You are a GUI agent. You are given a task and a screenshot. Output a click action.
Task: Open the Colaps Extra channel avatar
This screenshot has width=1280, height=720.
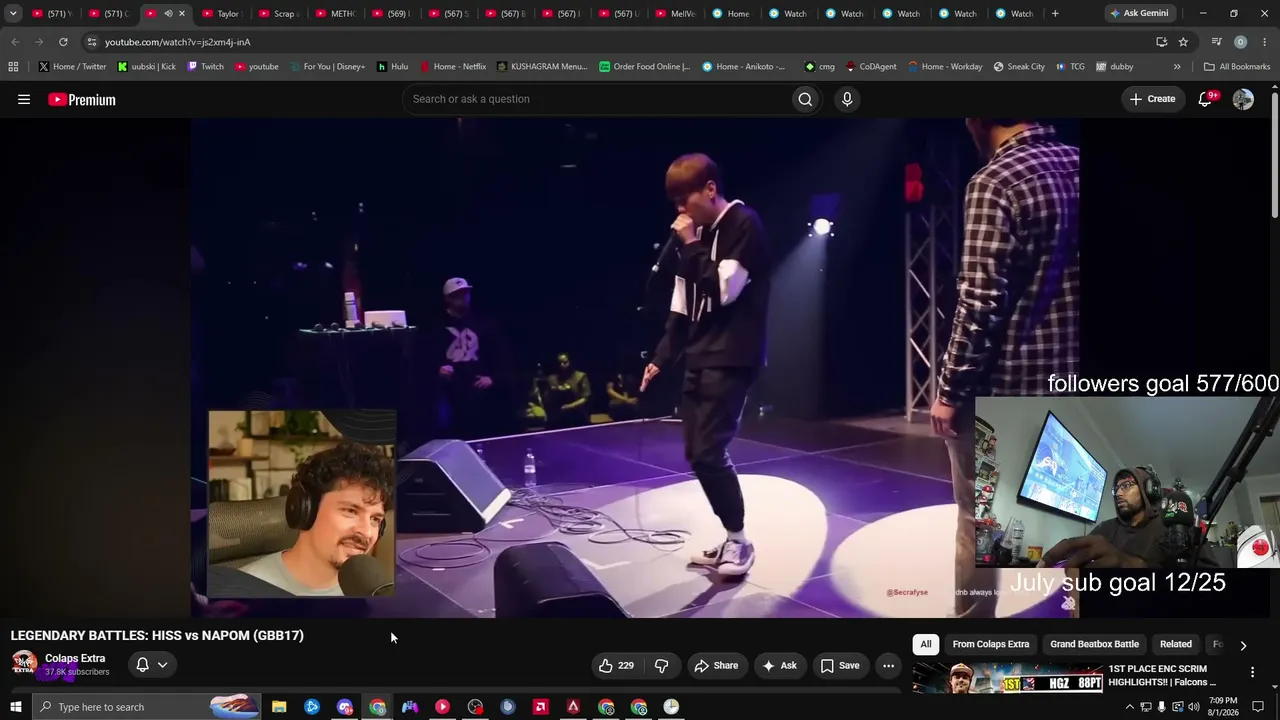[24, 664]
